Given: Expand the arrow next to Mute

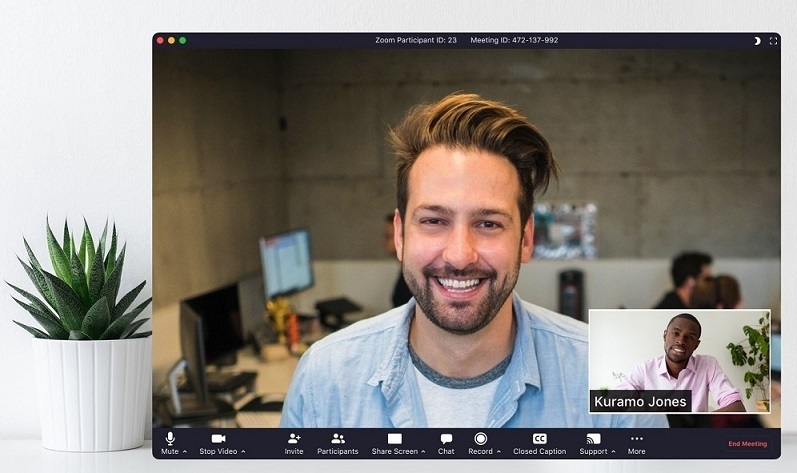Looking at the screenshot, I should (185, 452).
